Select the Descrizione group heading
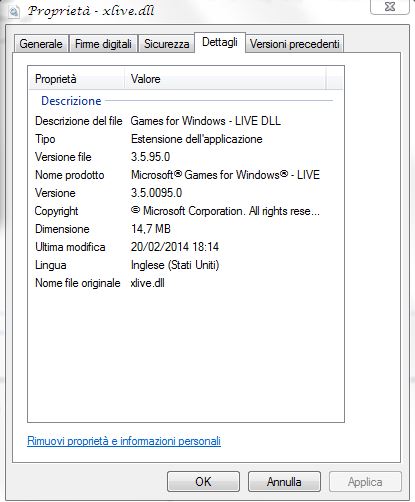 click(71, 101)
